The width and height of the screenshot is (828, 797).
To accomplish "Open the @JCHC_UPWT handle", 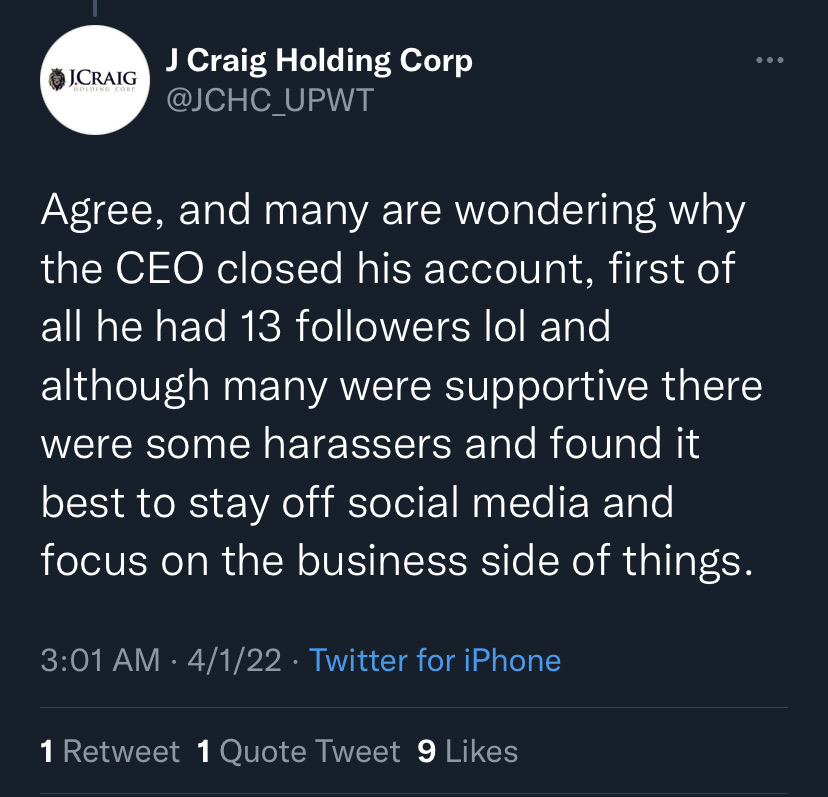I will point(267,100).
